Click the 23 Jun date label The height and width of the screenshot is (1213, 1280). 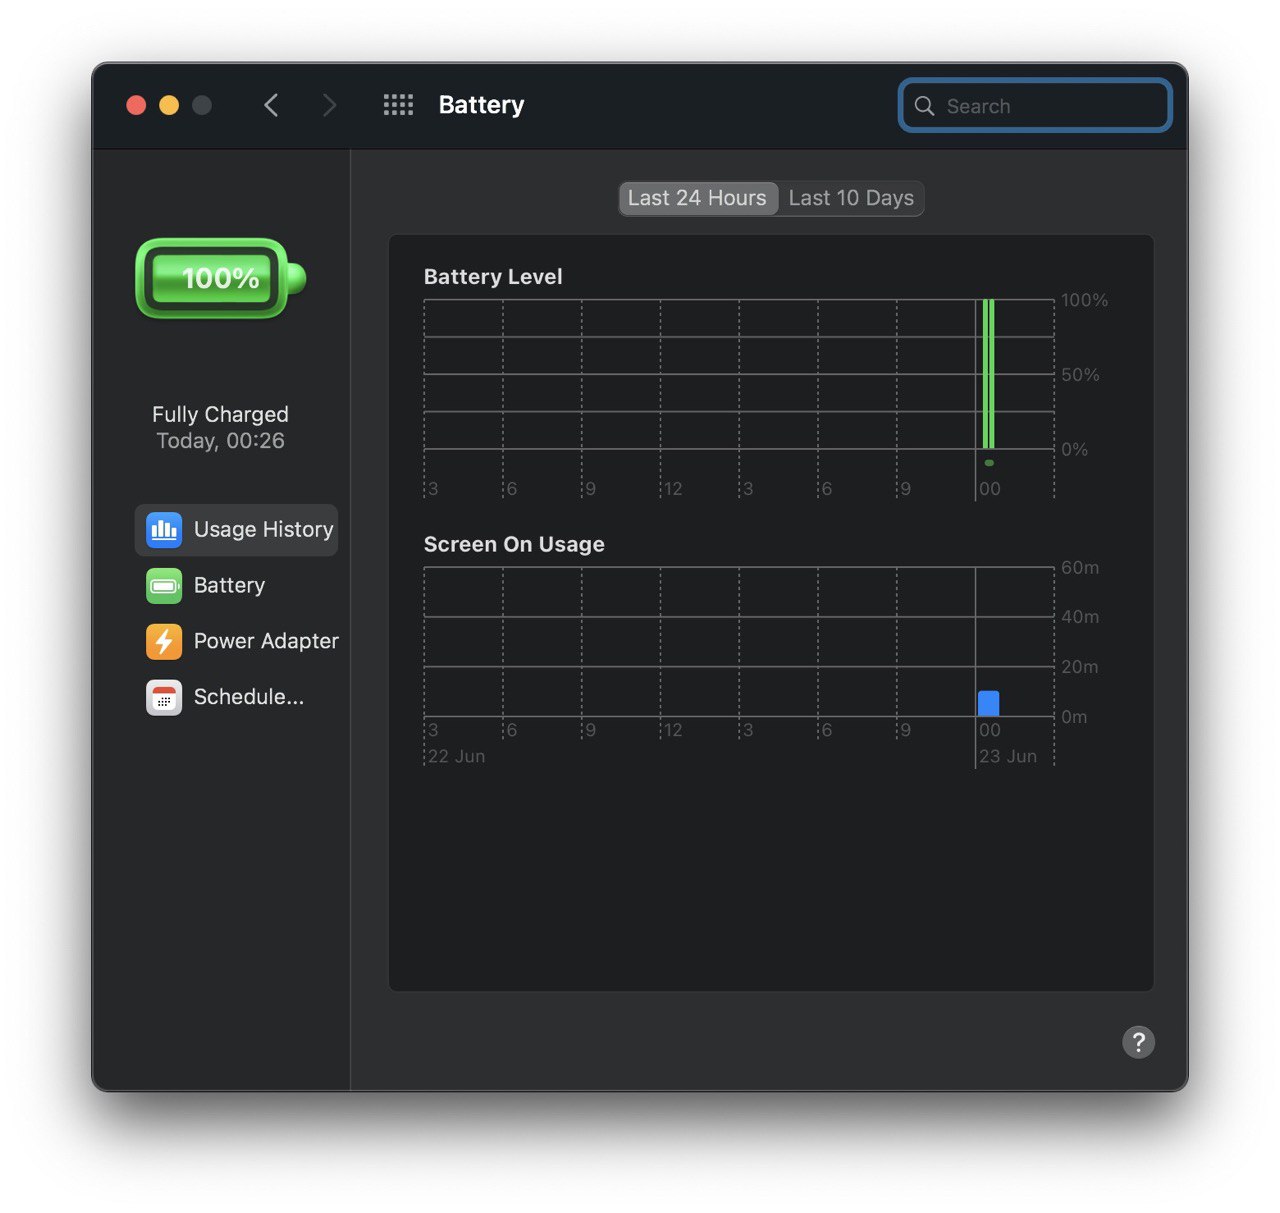click(x=1008, y=756)
